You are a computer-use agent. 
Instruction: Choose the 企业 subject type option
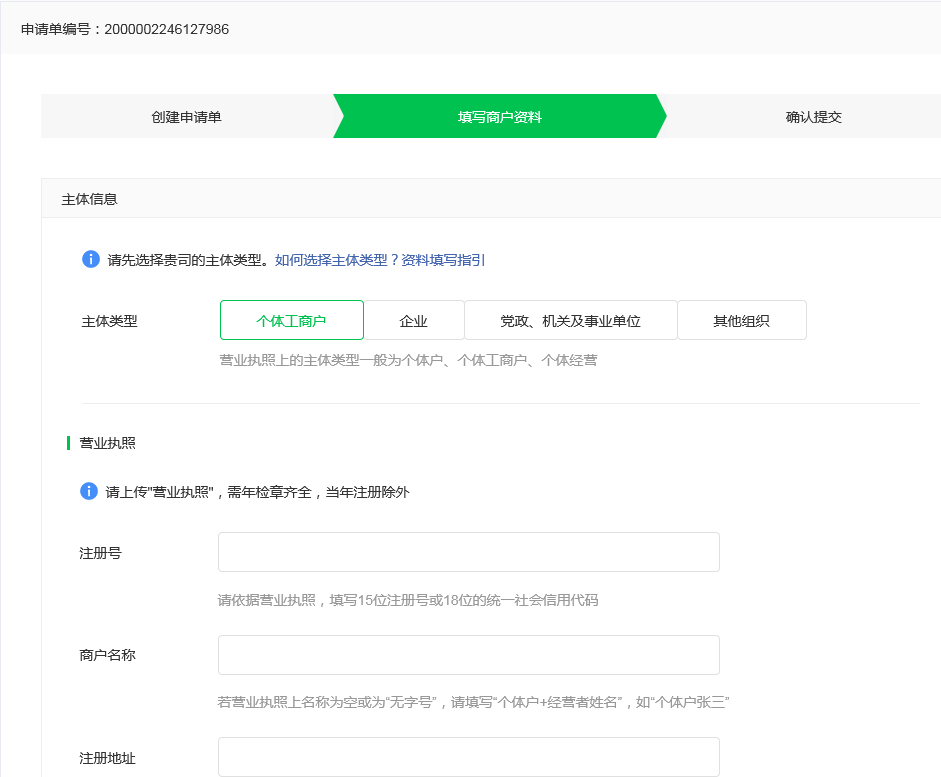pos(413,321)
